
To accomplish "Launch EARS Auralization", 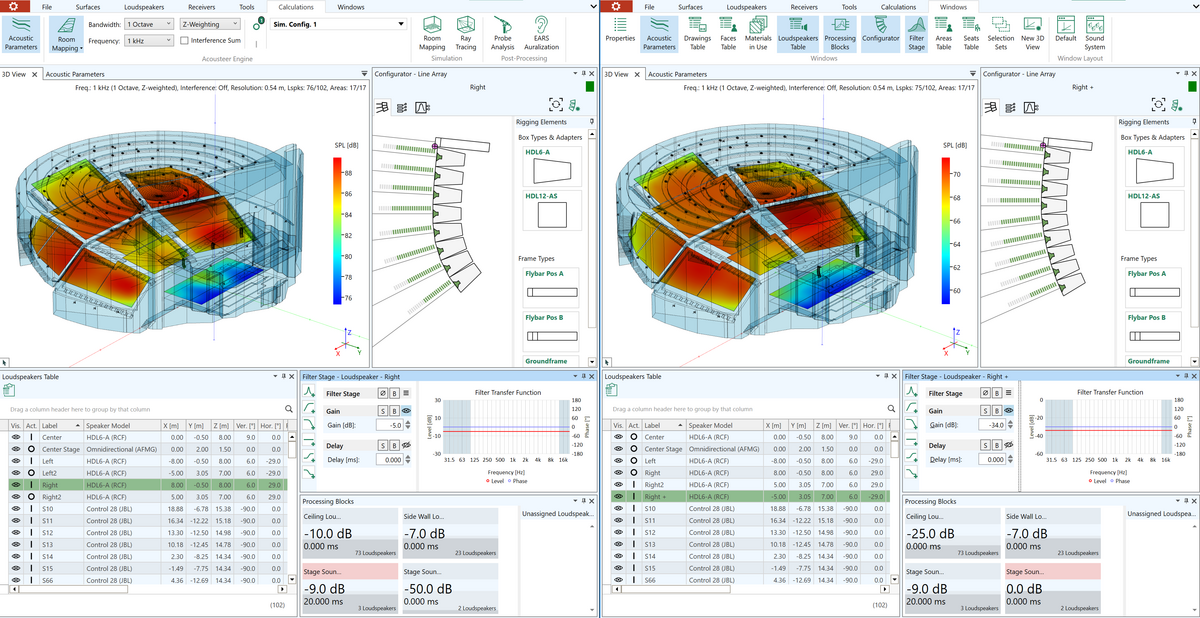I will [x=541, y=34].
